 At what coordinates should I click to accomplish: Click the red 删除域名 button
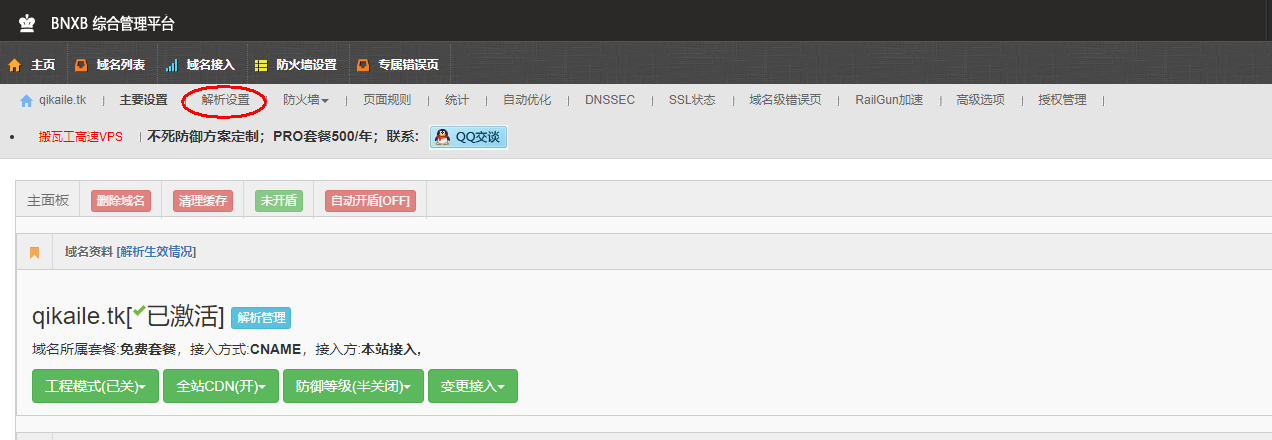click(121, 200)
